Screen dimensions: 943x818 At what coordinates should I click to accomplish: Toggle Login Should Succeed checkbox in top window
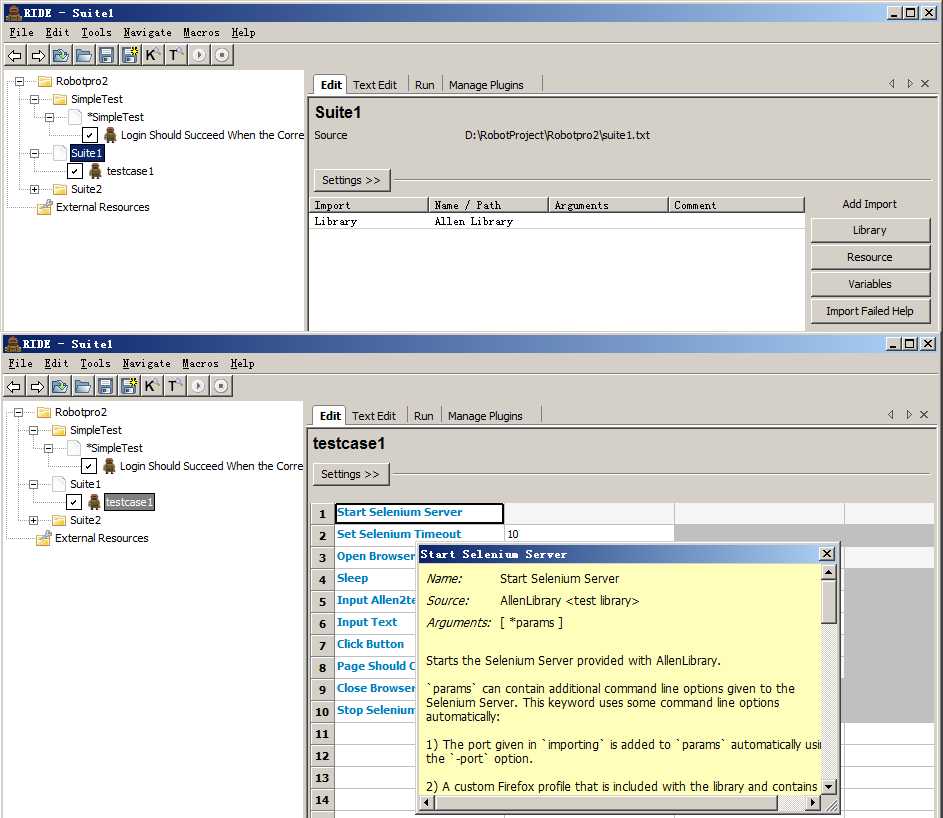[90, 135]
